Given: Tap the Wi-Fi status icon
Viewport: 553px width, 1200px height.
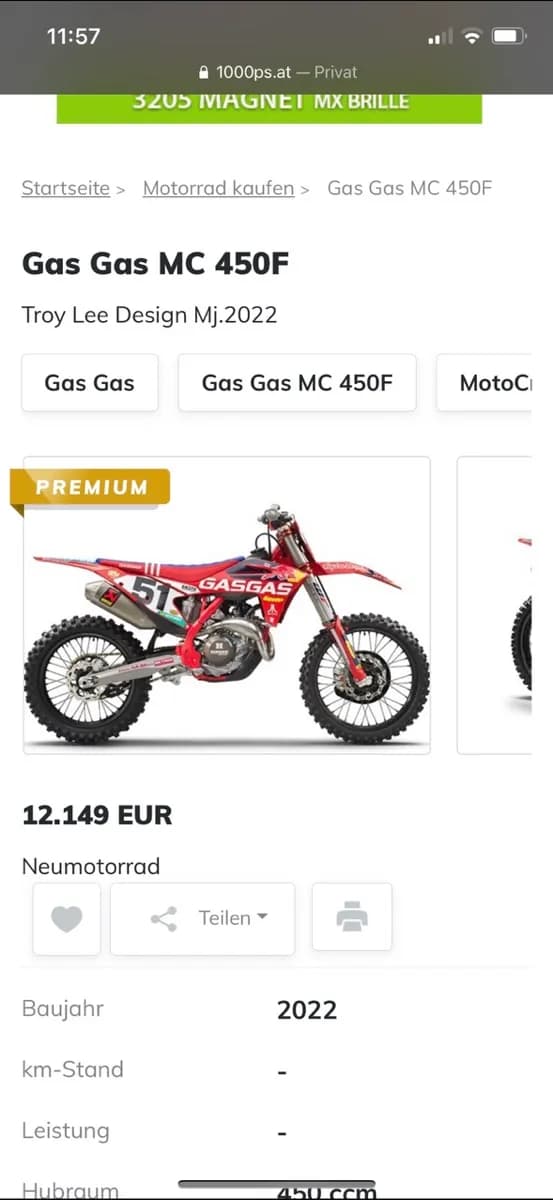Looking at the screenshot, I should coord(472,37).
